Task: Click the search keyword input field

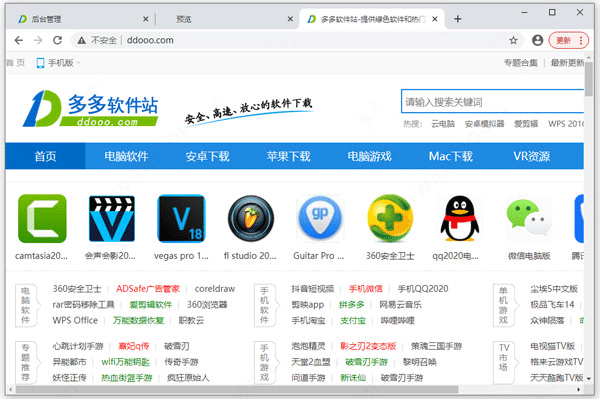Action: click(492, 102)
